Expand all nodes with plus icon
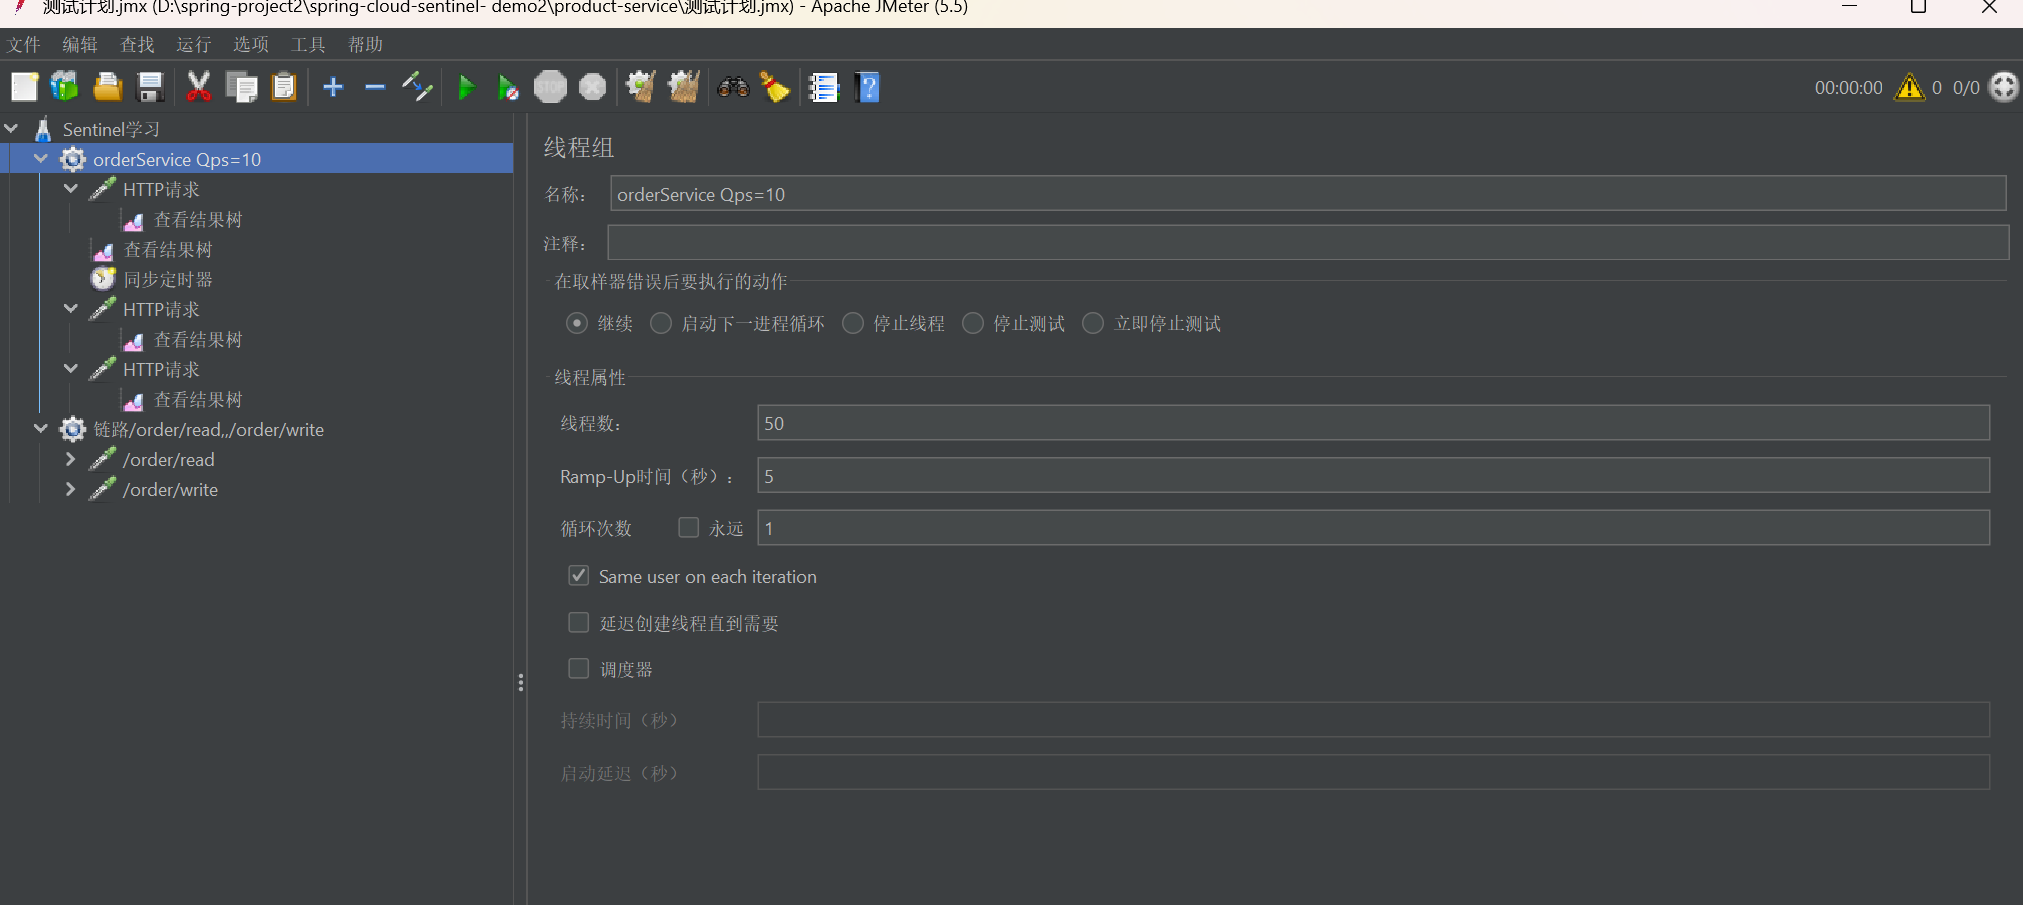Screen dimensions: 2023x905 333,87
